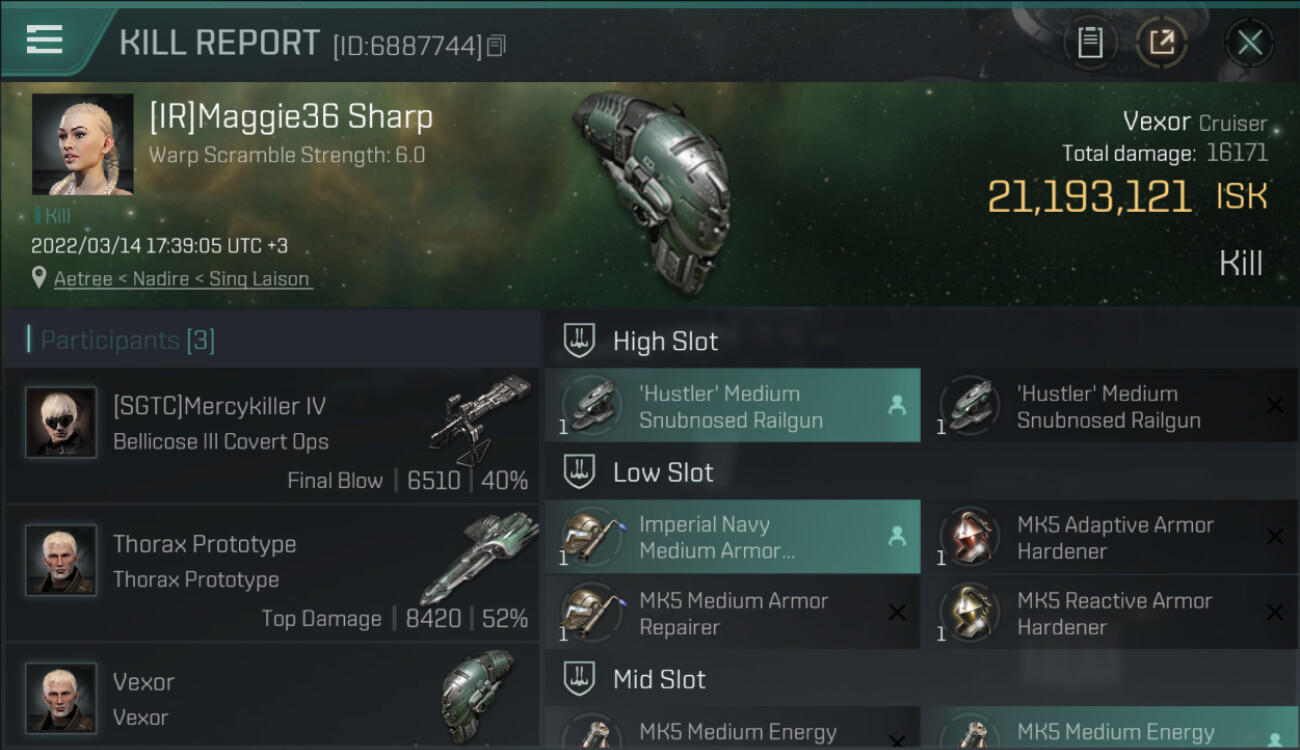Copy the kill report ID
Viewport: 1300px width, 750px height.
tap(497, 45)
